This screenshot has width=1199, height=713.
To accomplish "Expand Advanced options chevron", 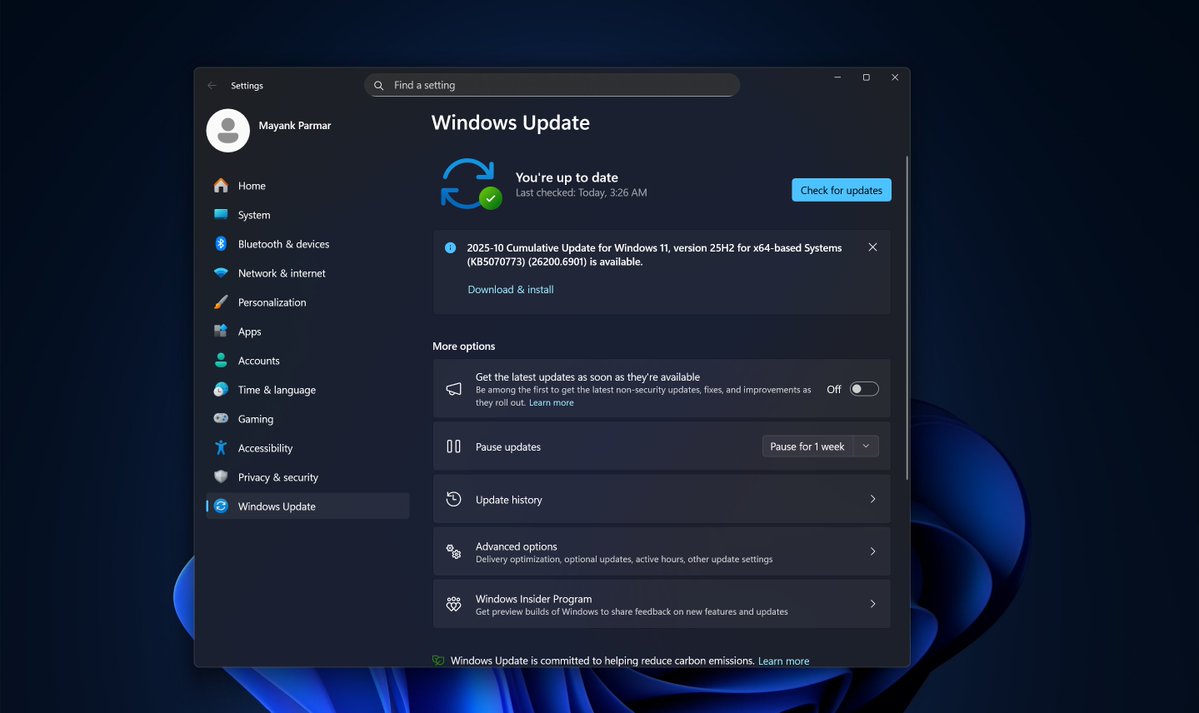I will point(872,552).
